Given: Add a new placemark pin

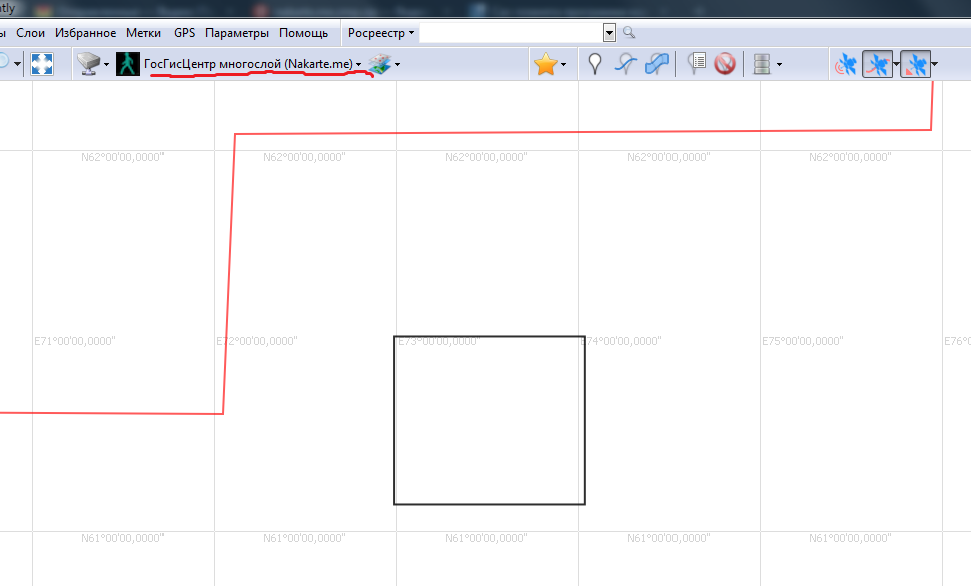Looking at the screenshot, I should 595,64.
